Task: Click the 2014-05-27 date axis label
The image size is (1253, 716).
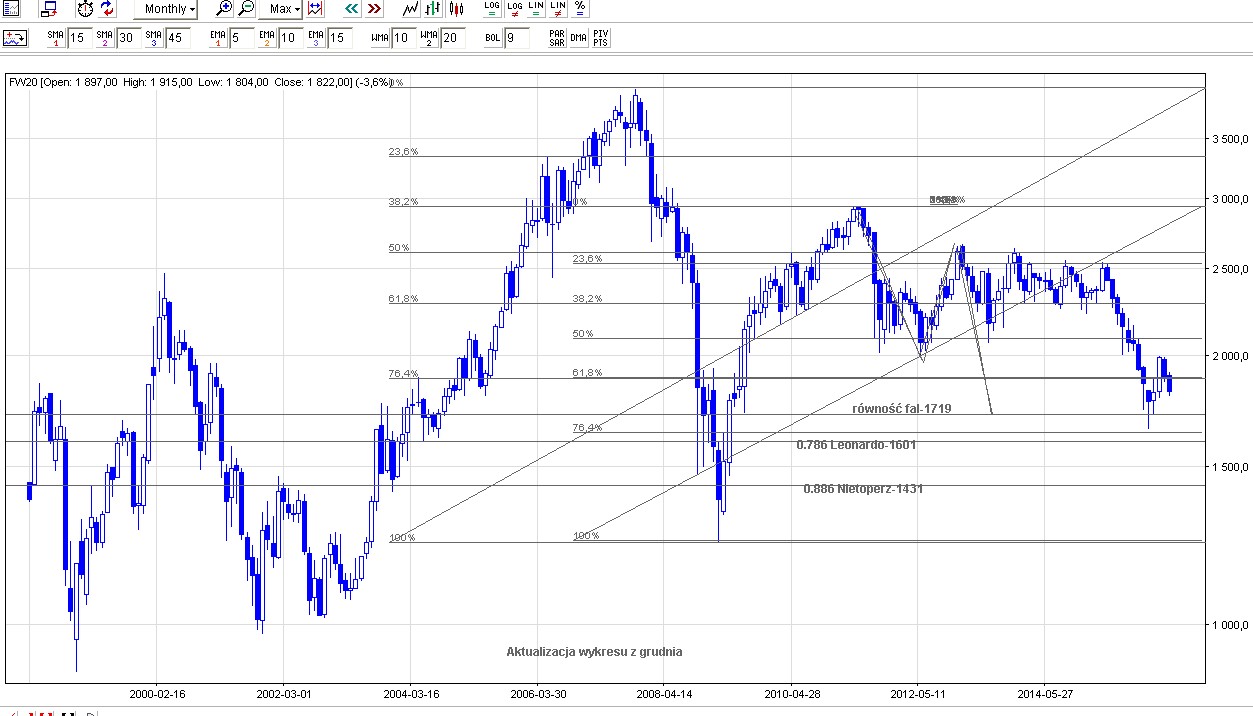Action: (x=1044, y=692)
